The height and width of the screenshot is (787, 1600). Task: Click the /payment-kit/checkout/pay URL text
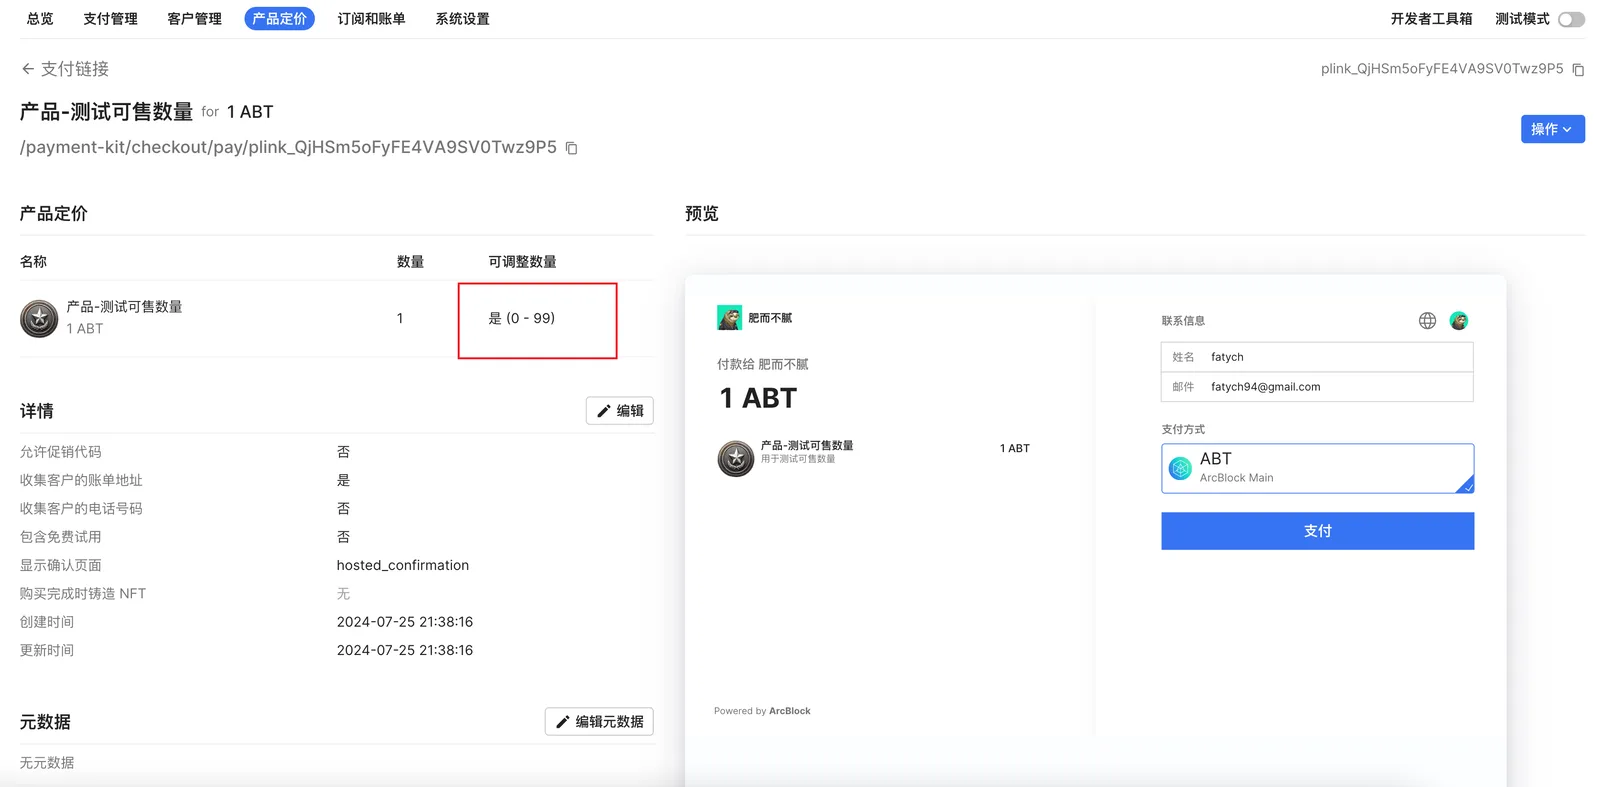(288, 147)
